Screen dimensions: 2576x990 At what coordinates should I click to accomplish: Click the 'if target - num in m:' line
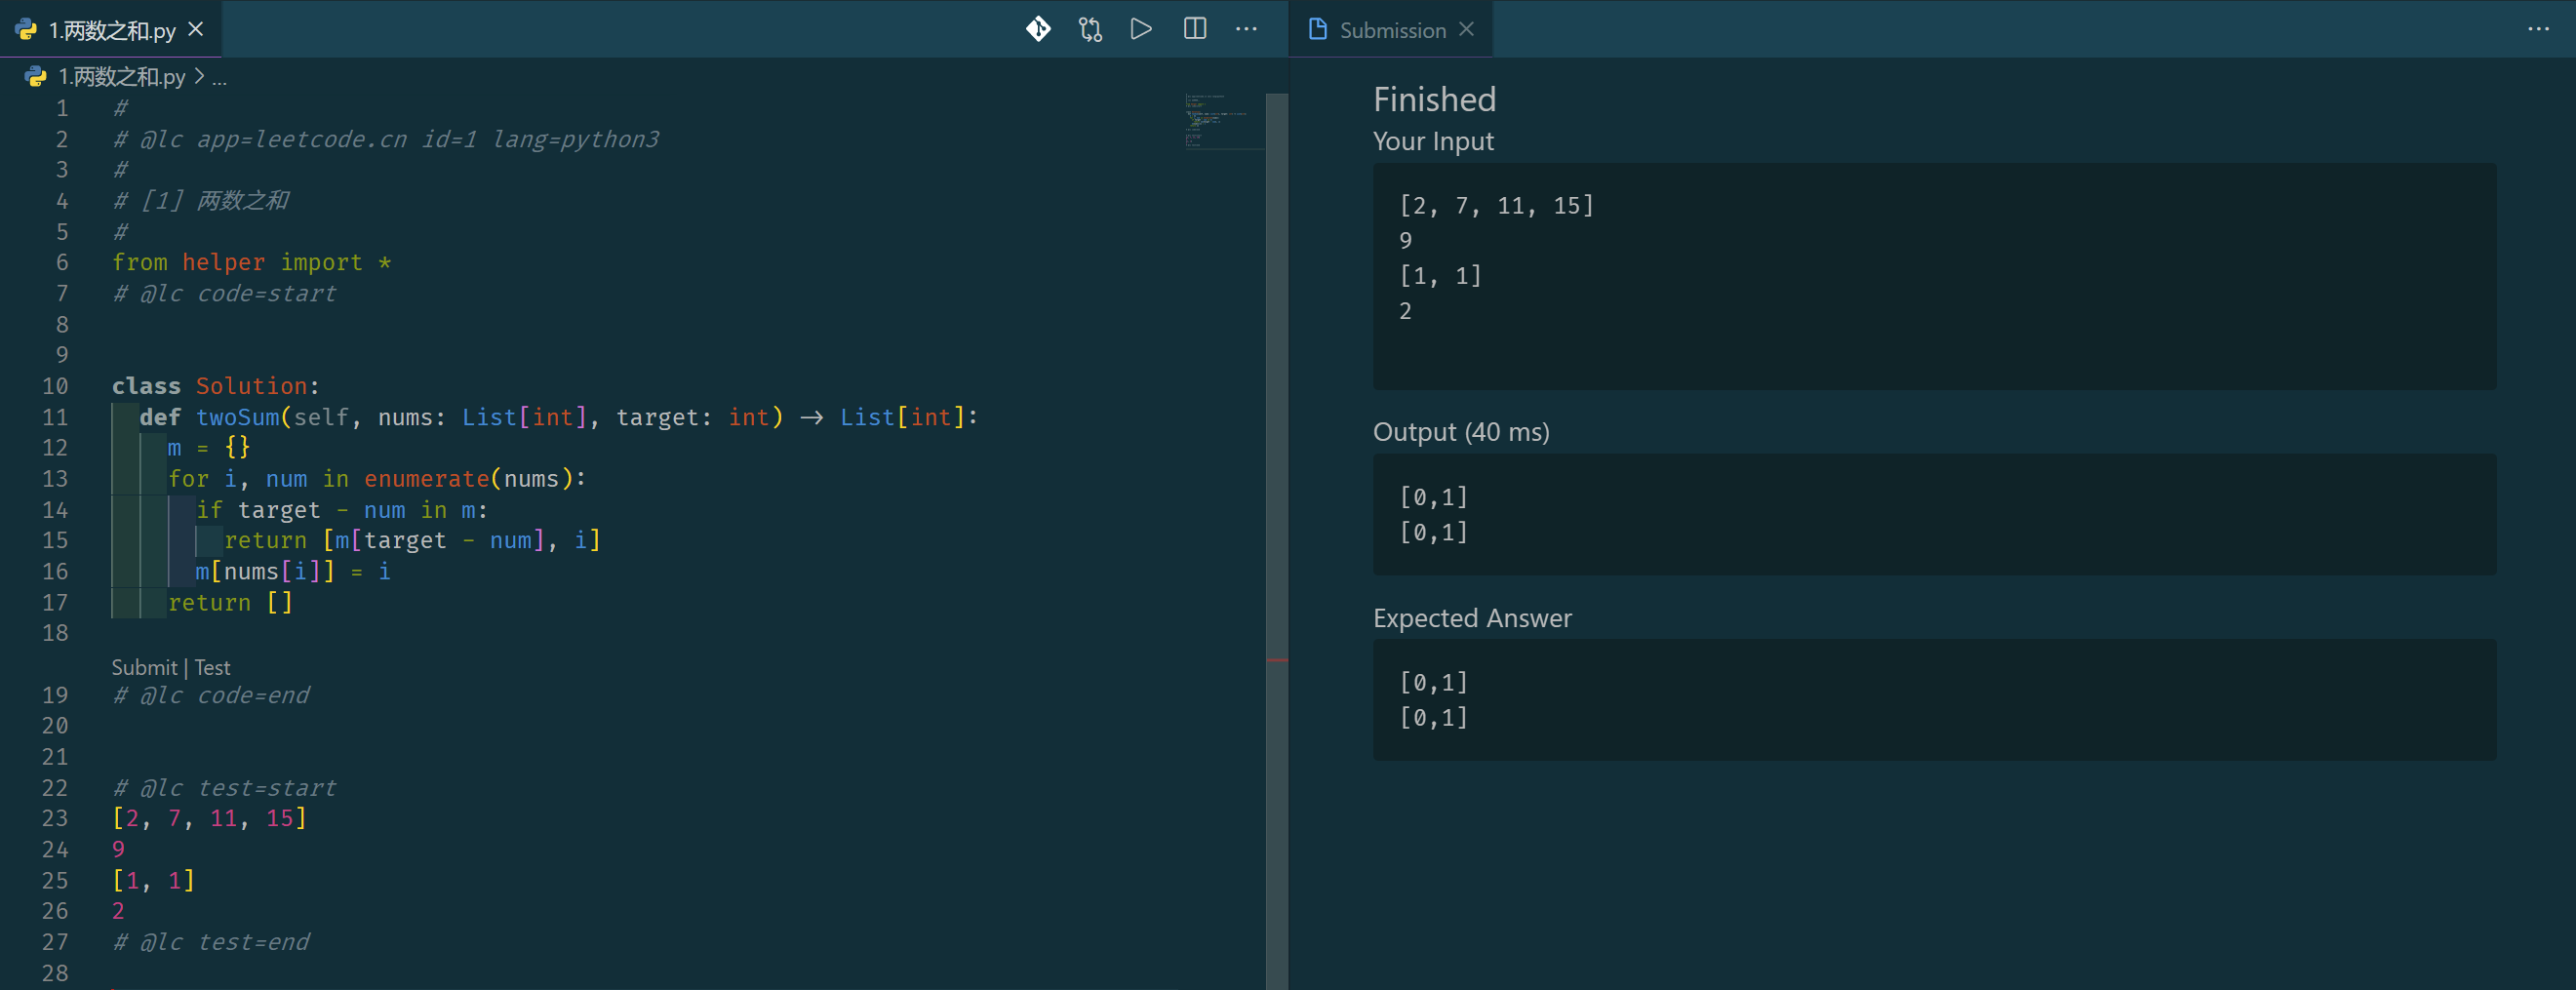coord(341,510)
